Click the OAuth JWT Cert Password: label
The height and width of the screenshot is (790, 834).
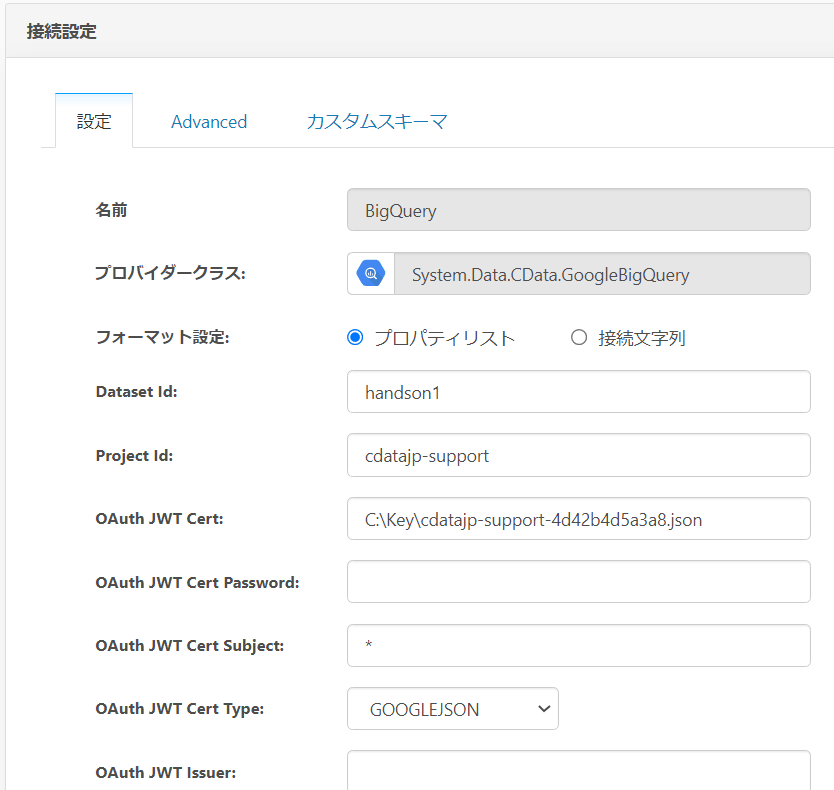coord(197,583)
